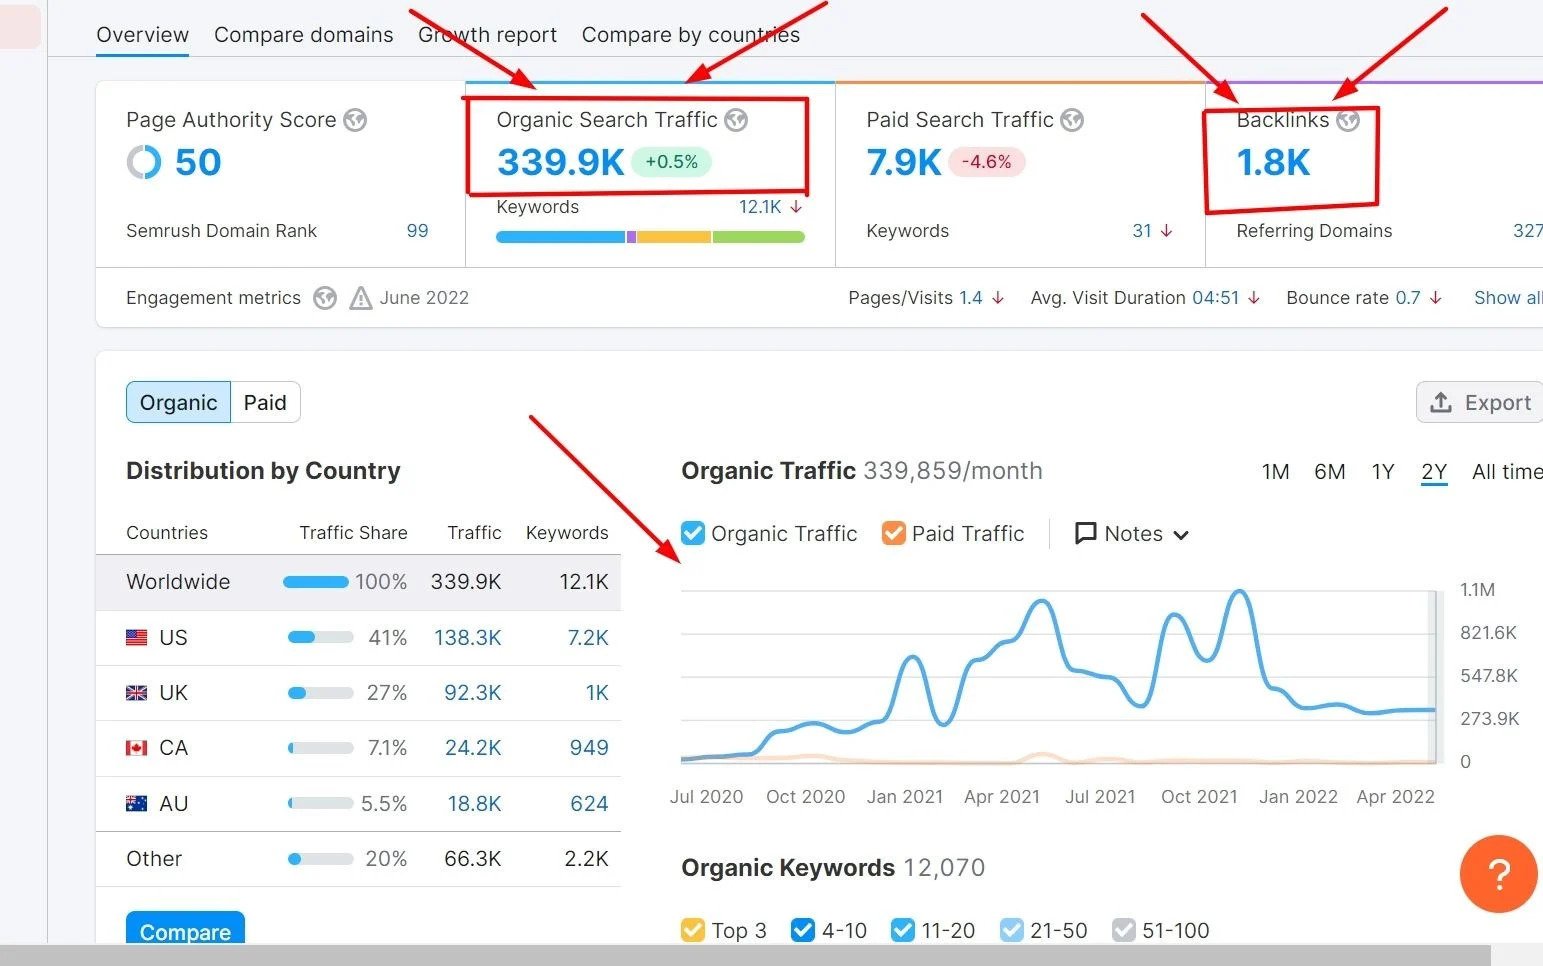
Task: Click the blue Compare button
Action: pos(185,930)
